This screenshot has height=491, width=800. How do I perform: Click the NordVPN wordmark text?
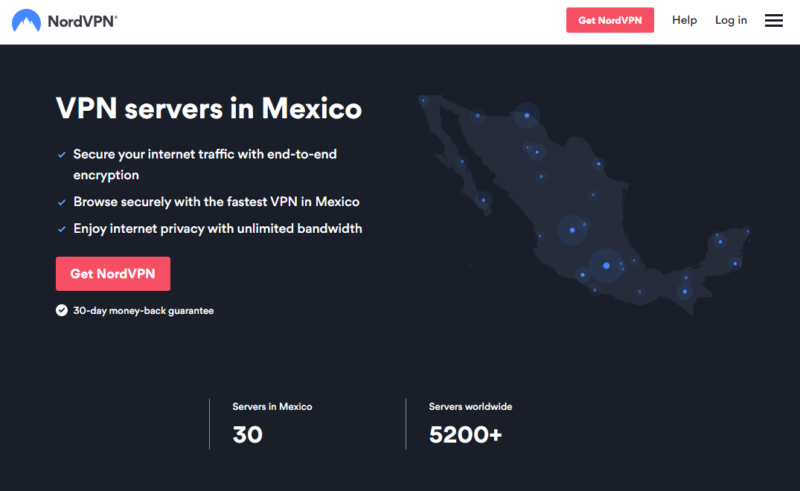[82, 21]
